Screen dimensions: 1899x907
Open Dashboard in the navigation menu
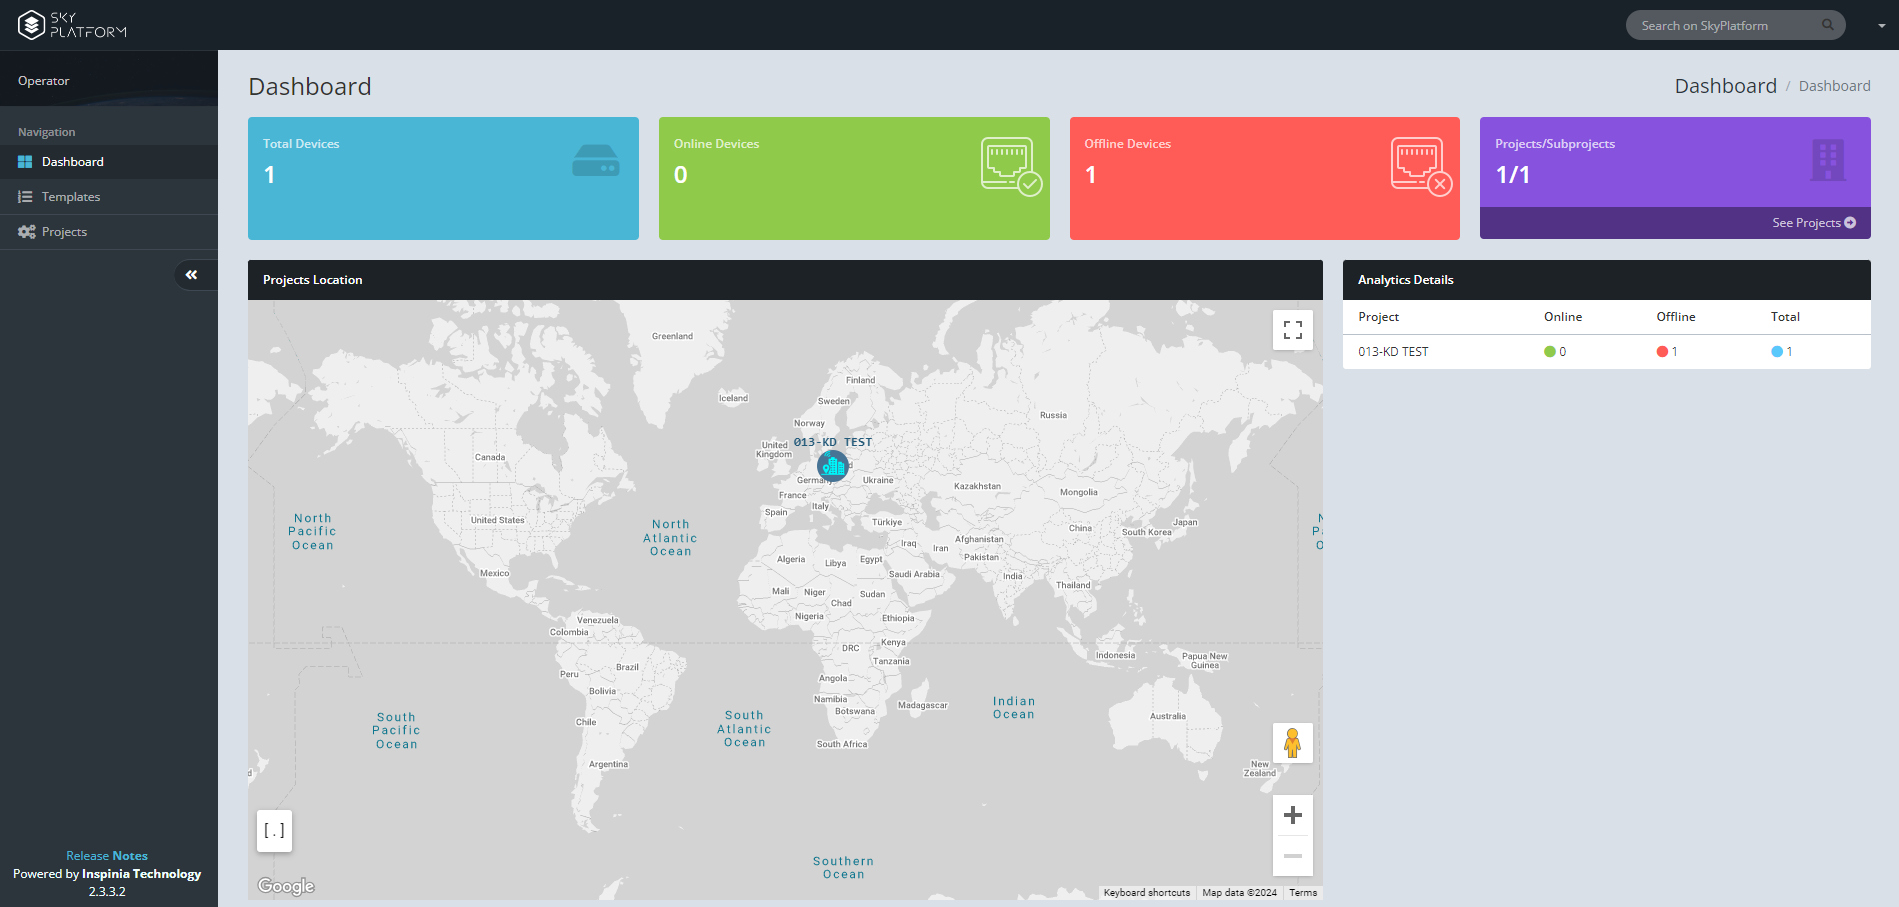(x=72, y=162)
